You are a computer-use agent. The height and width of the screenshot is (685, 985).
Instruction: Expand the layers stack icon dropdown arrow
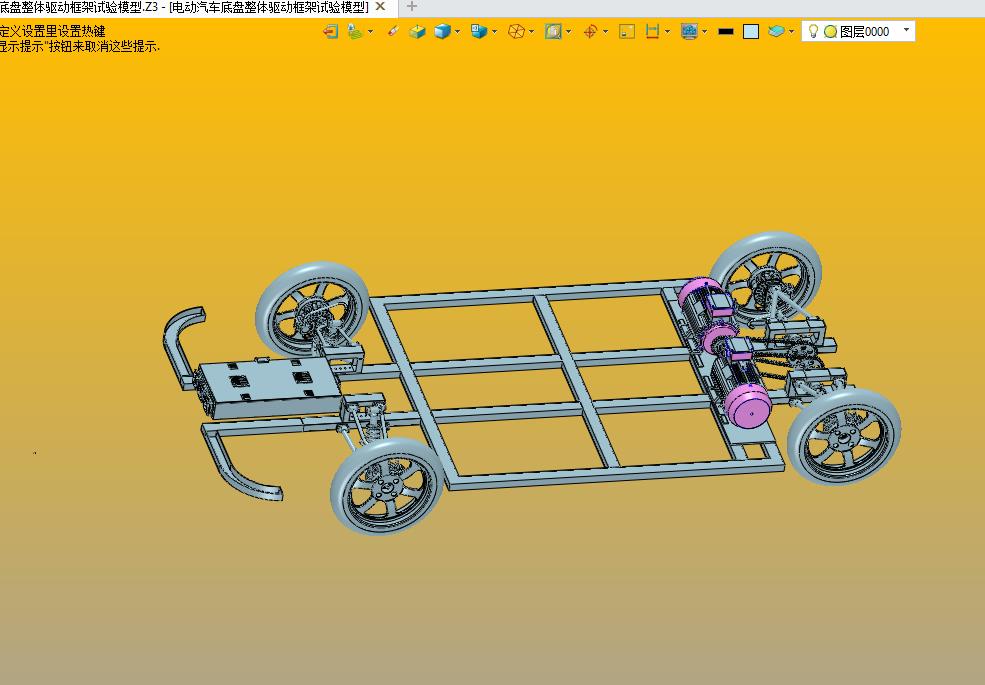pyautogui.click(x=791, y=31)
